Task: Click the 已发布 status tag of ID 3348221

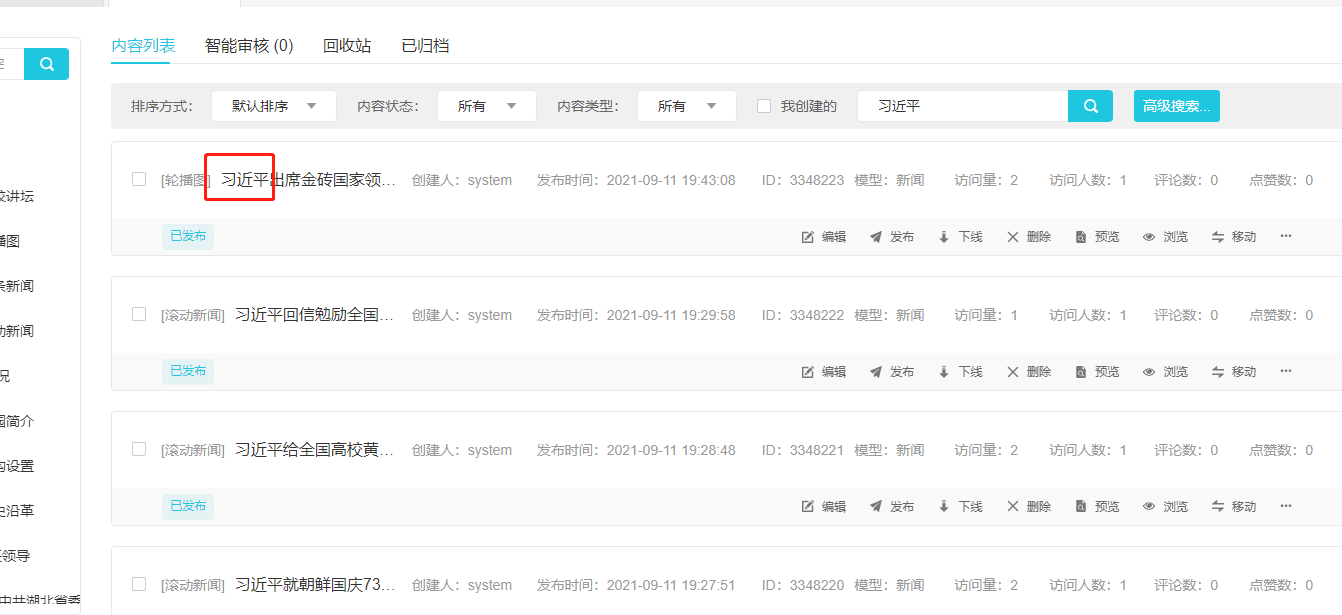Action: [188, 506]
